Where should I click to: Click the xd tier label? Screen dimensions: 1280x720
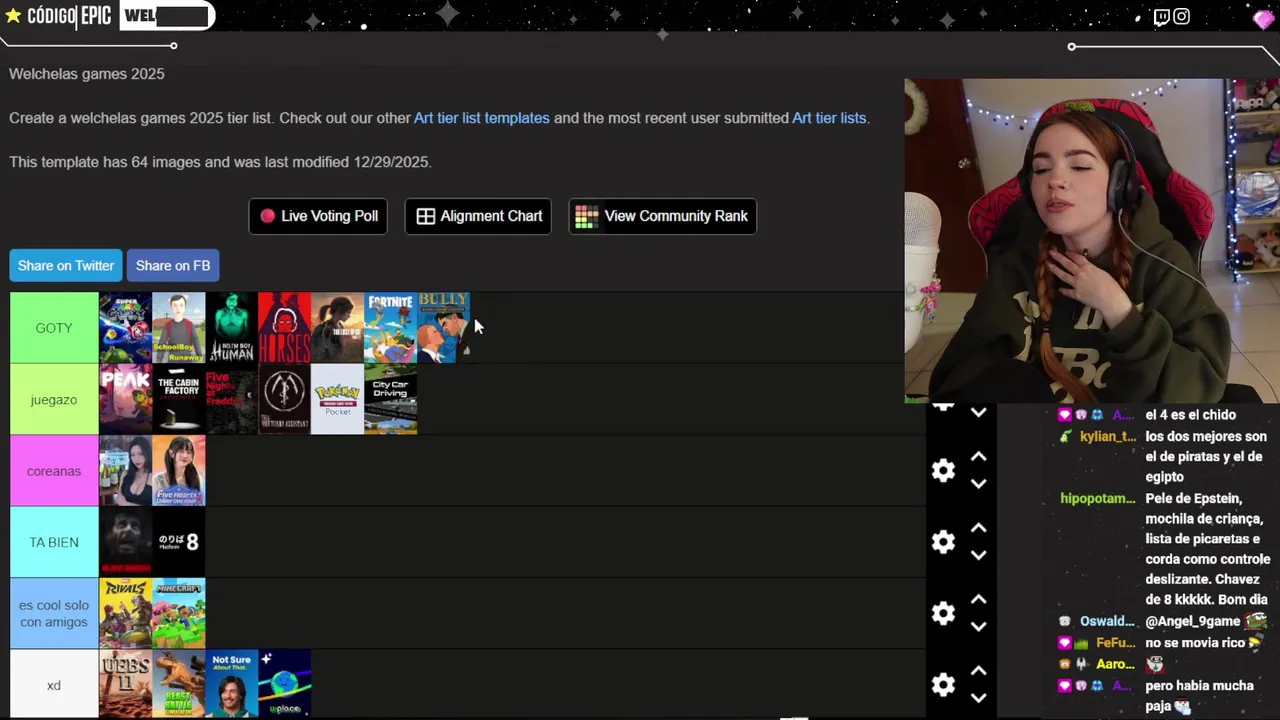[54, 685]
